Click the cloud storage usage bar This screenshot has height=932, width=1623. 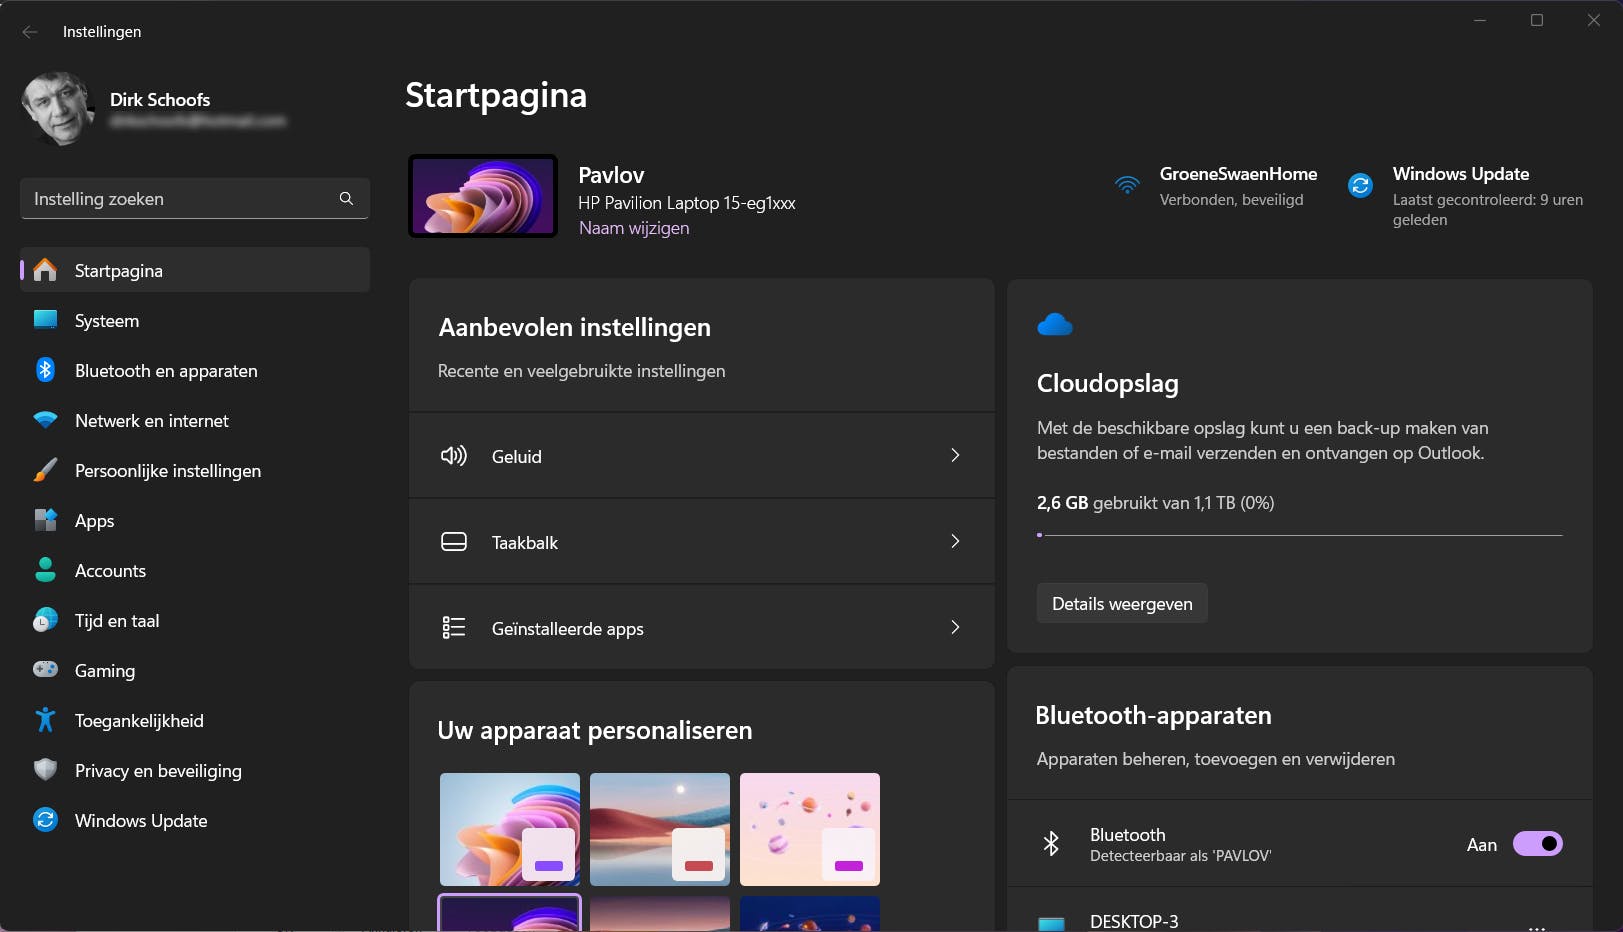click(x=1299, y=535)
